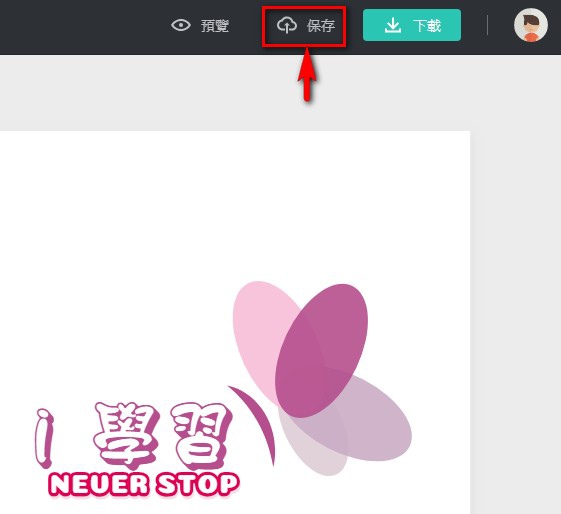561x514 pixels.
Task: Click the green 下載 download button
Action: (412, 25)
